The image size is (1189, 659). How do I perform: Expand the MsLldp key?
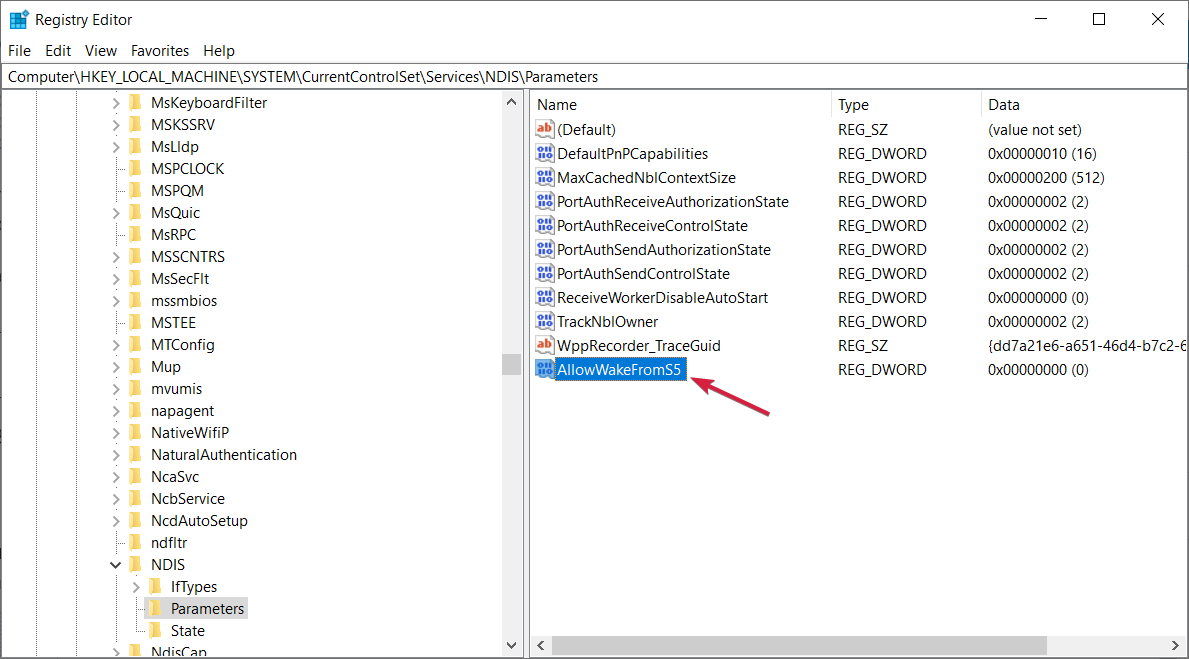[115, 146]
